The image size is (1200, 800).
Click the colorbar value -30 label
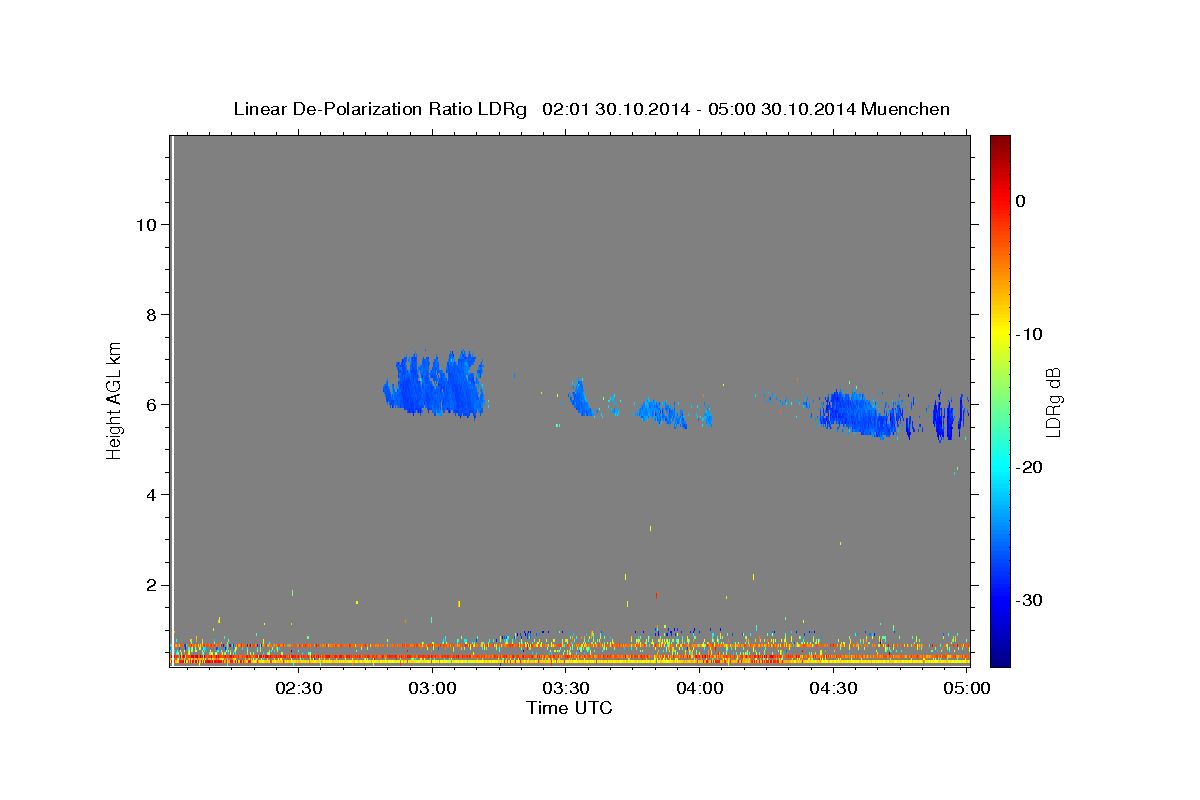1031,600
